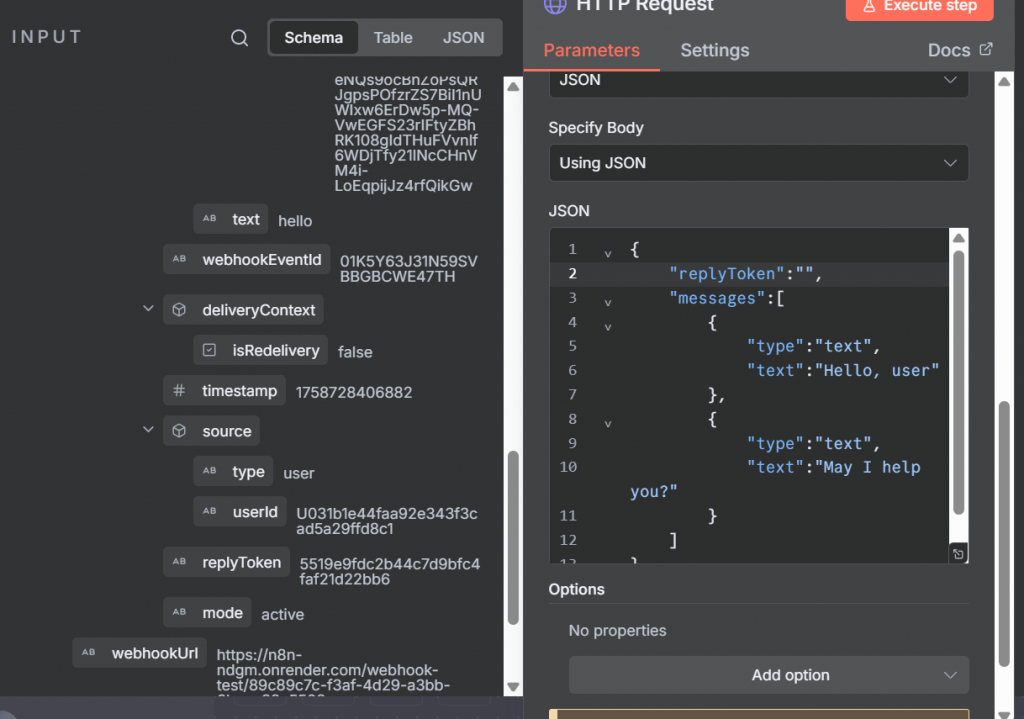The height and width of the screenshot is (719, 1024).
Task: Click the string type icon of webhookUrl
Action: [89, 652]
